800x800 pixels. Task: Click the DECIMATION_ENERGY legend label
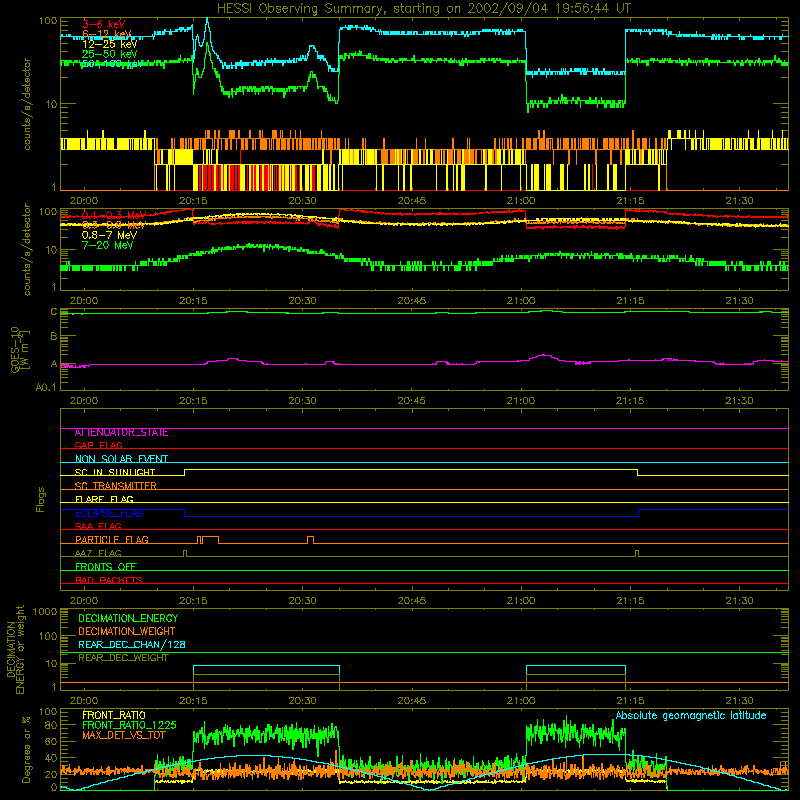[x=128, y=618]
